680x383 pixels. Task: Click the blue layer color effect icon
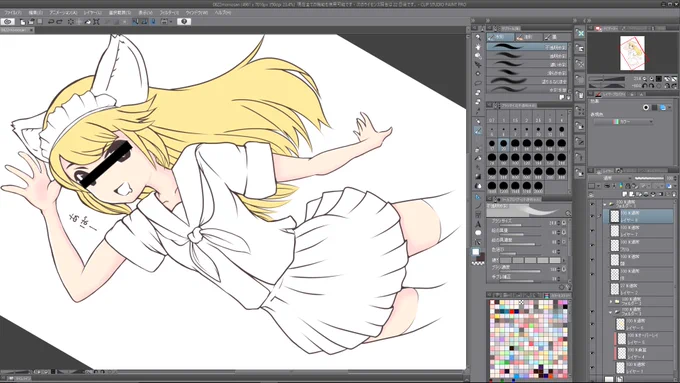pos(663,107)
